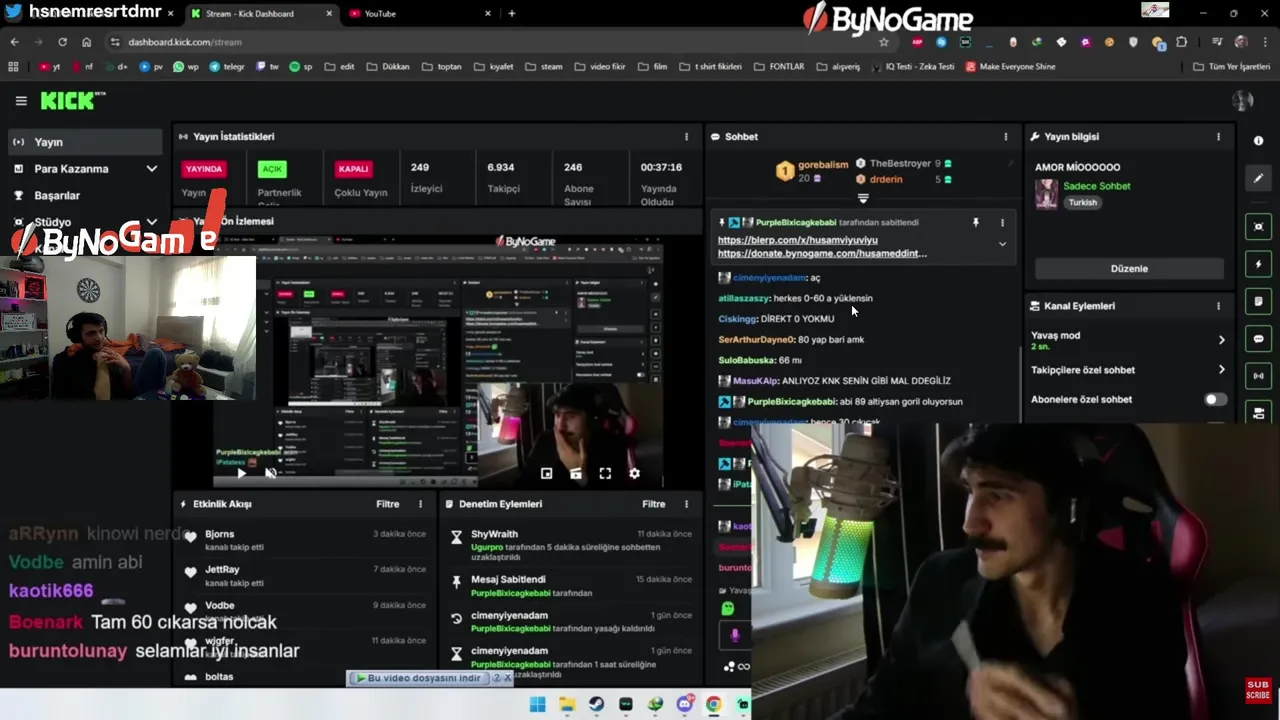Open Takipçilere özel sohbet settings arrow
The width and height of the screenshot is (1280, 720).
tap(1221, 370)
